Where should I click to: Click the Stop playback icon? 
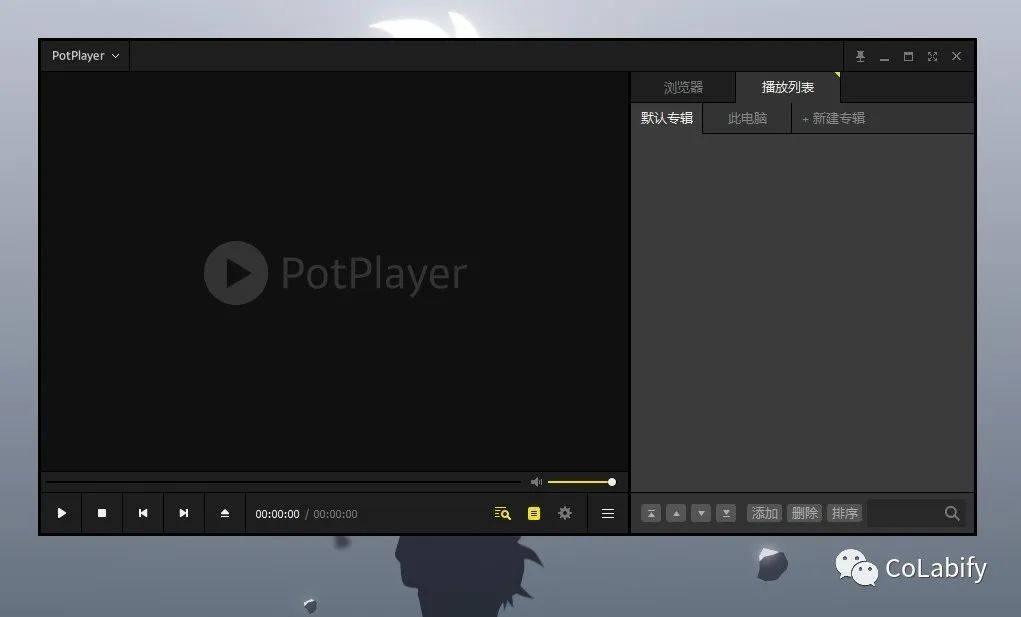click(x=102, y=512)
